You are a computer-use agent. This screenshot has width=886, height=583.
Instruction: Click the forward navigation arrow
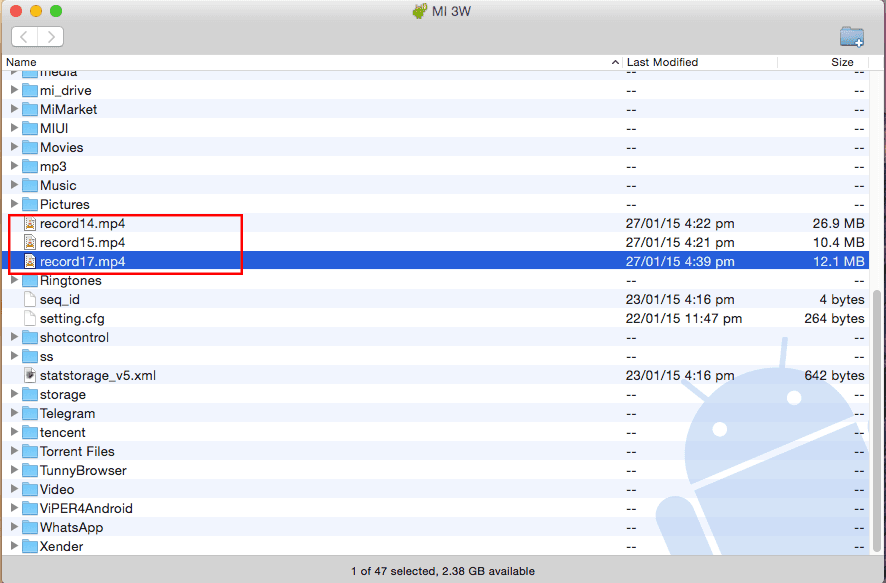tap(50, 37)
